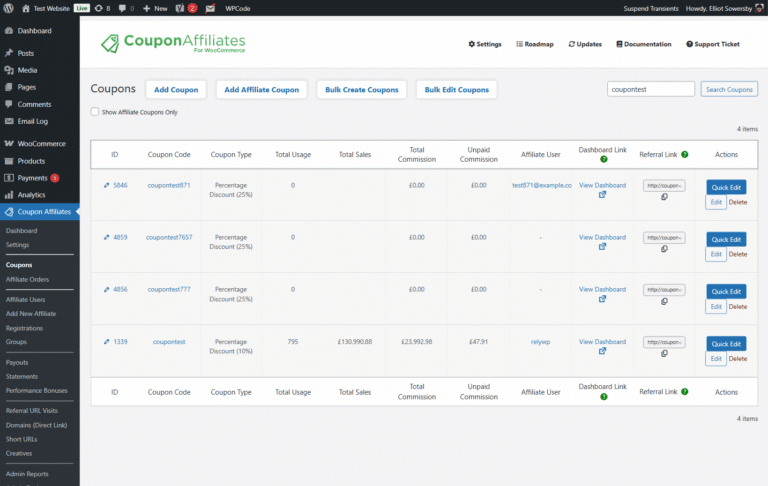
Task: Click the CouponAffiliates logo
Action: click(173, 43)
